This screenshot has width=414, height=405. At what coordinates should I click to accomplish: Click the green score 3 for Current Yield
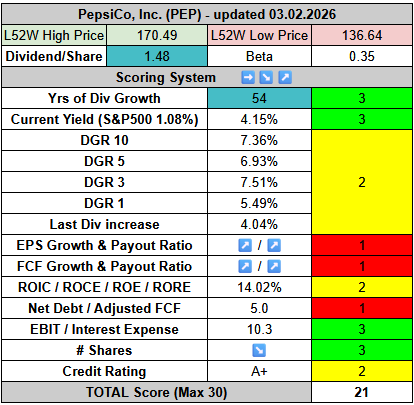click(362, 119)
